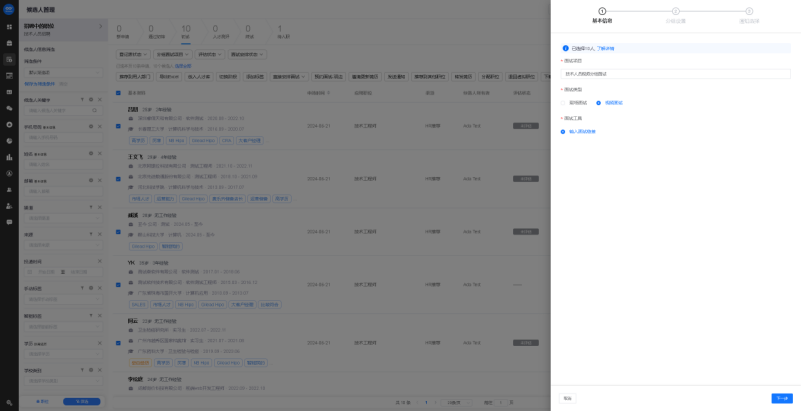The height and width of the screenshot is (411, 802).
Task: Click the sort arrow on application date column
Action: 328,93
